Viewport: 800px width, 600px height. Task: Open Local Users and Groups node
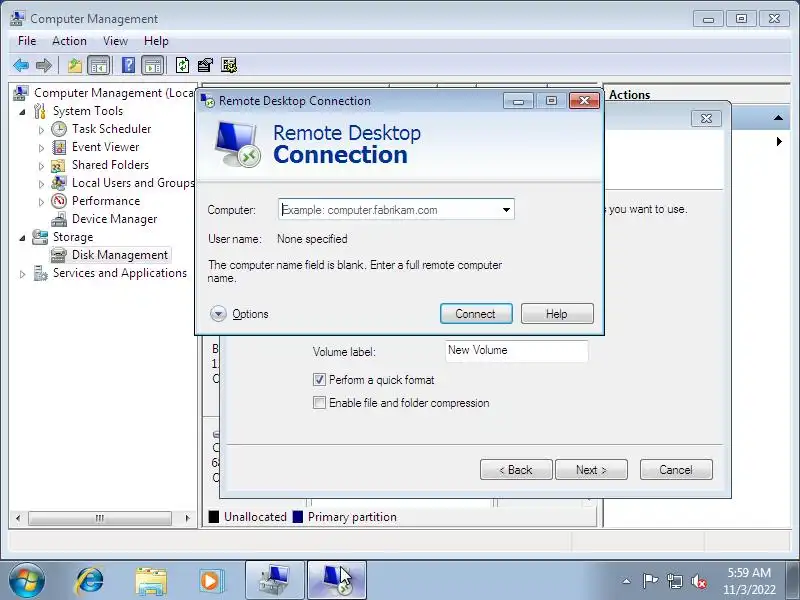pyautogui.click(x=133, y=183)
